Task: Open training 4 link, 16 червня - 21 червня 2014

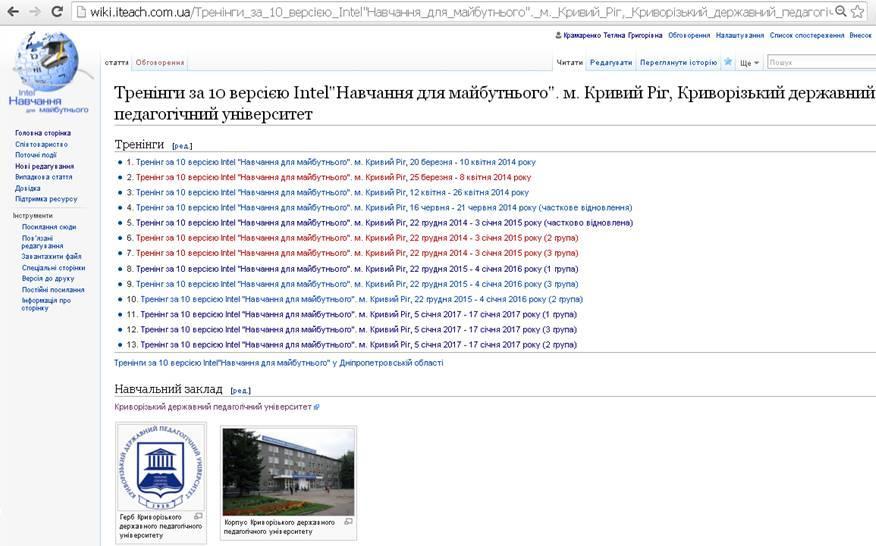Action: 384,207
